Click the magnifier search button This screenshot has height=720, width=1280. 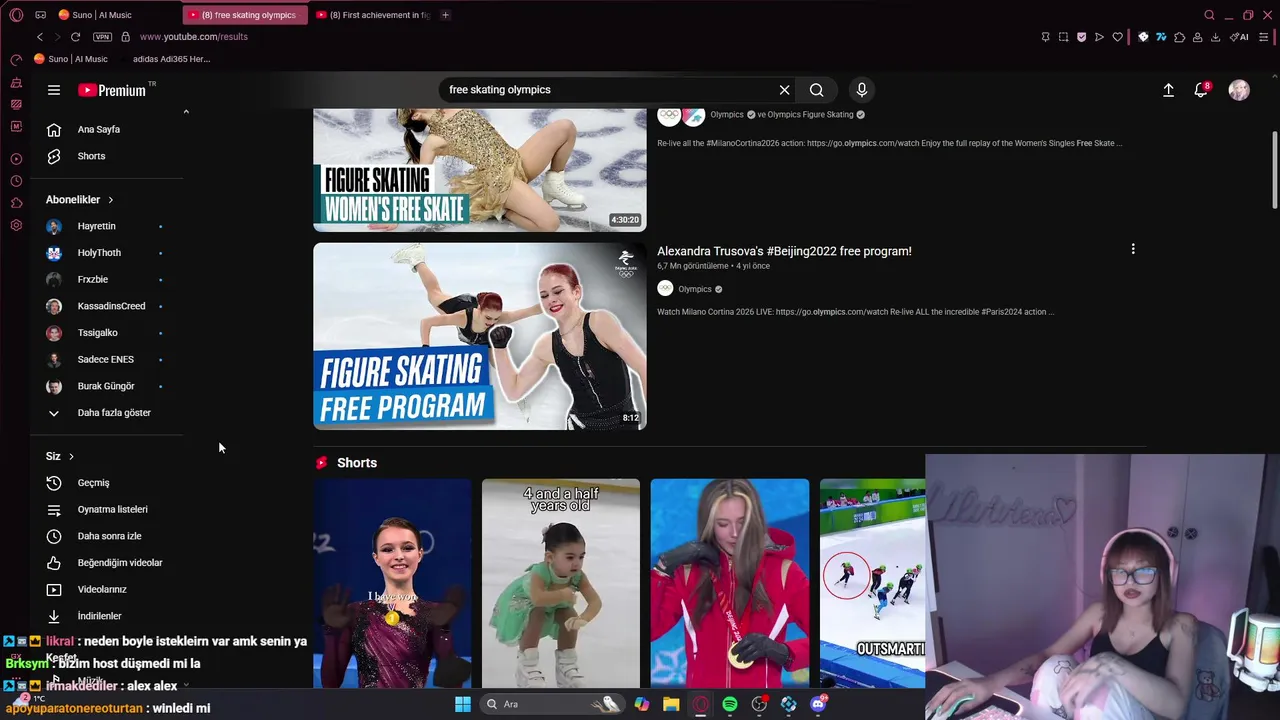pos(817,90)
